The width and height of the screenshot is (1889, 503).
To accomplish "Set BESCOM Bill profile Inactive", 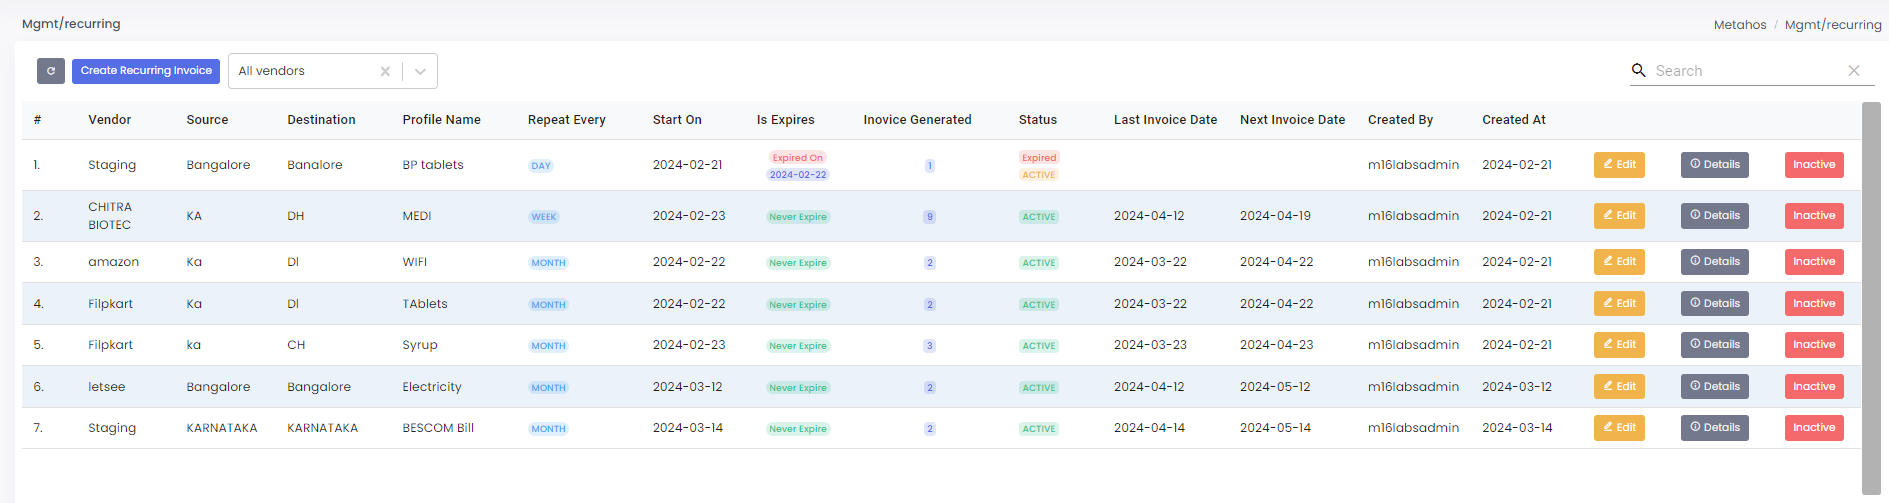I will [1814, 428].
